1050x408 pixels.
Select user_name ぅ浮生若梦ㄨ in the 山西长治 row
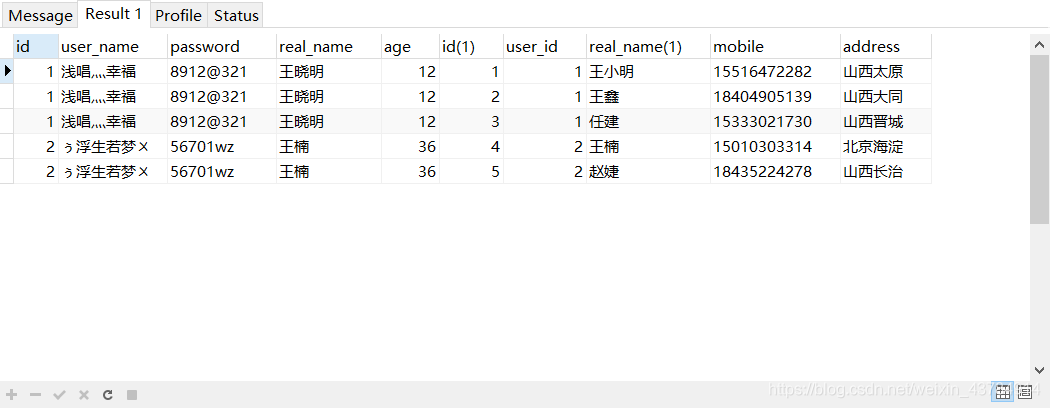[113, 172]
